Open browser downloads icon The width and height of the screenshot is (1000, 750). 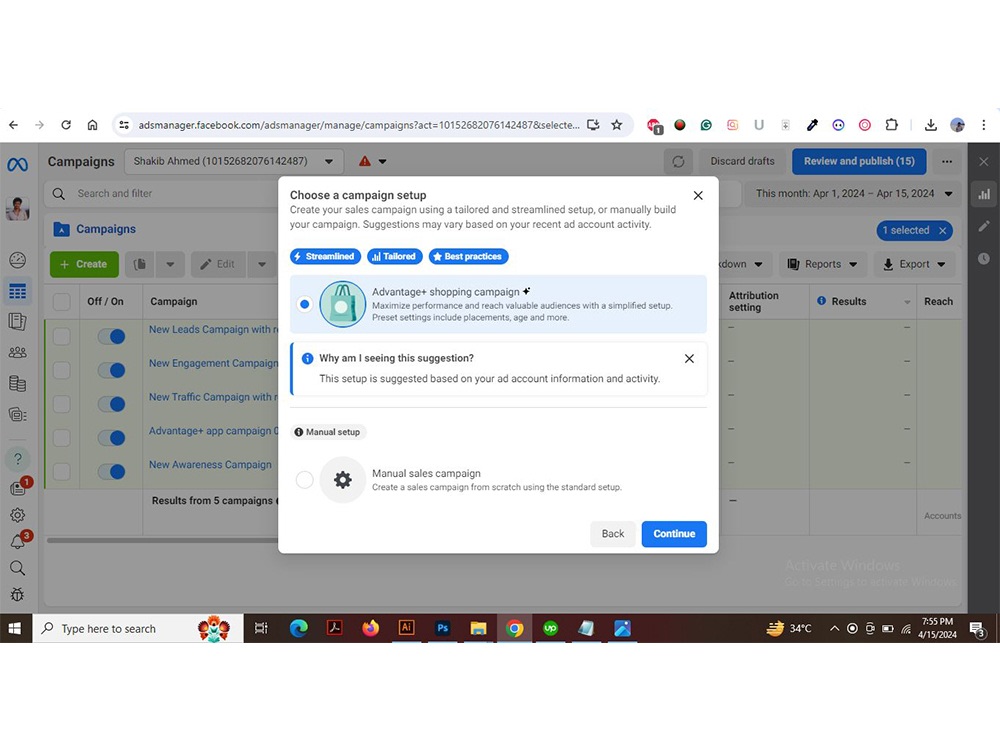[930, 125]
